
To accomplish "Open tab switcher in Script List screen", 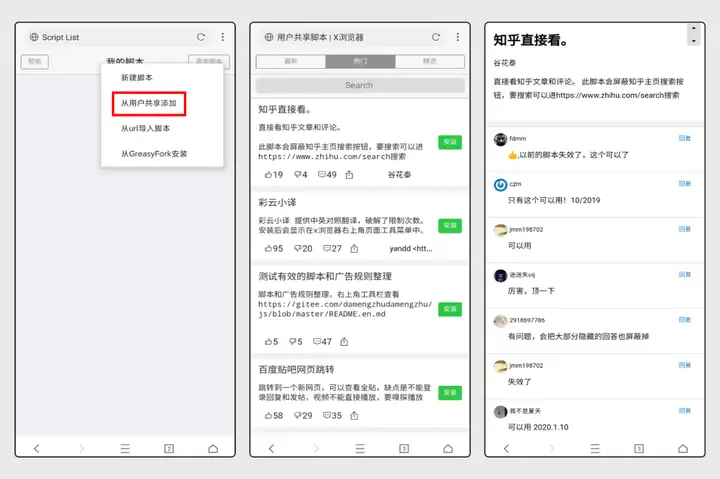I will tap(169, 448).
